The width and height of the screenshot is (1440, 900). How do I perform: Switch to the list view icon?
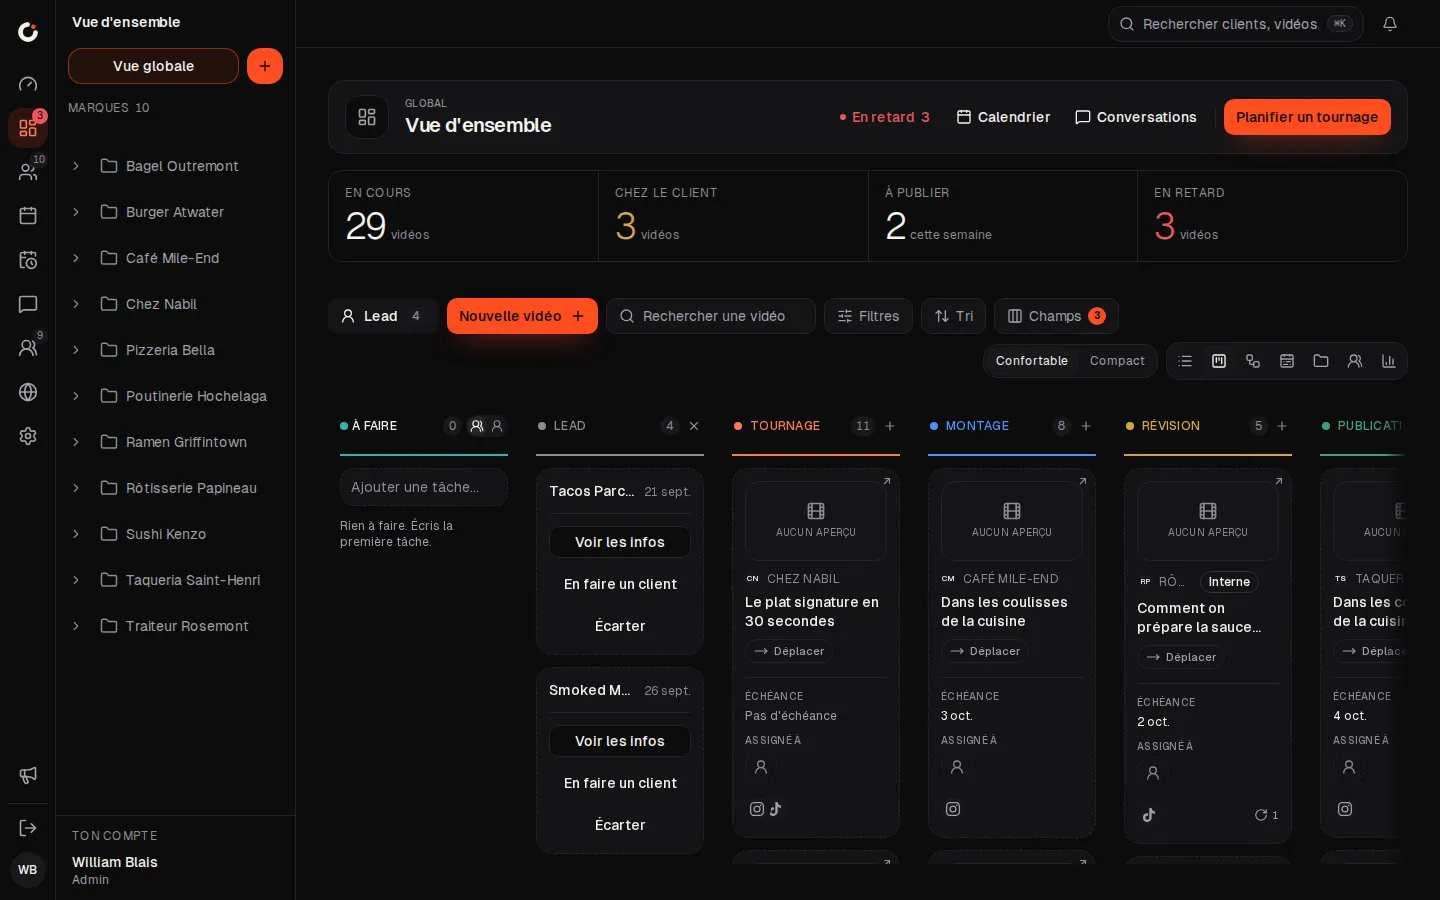coord(1185,361)
